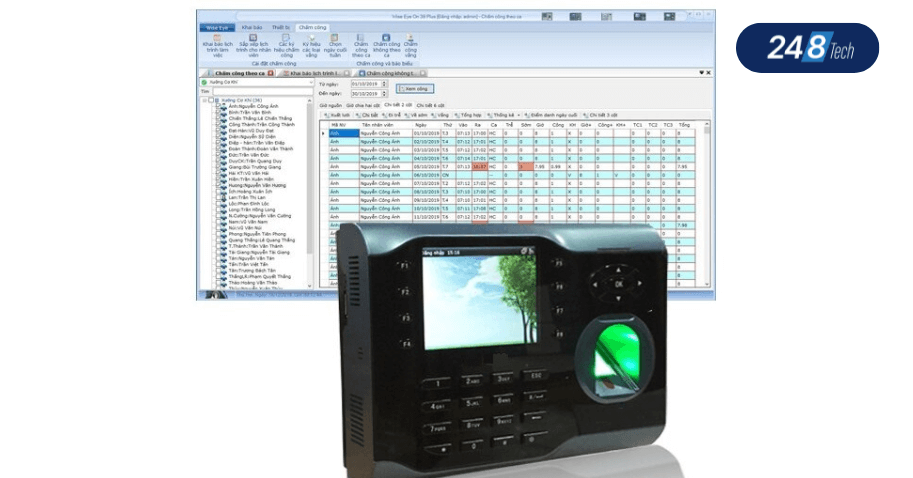Collapse the Xưởng Cơ Khí (36) tree node
The height and width of the screenshot is (478, 913).
click(x=204, y=101)
